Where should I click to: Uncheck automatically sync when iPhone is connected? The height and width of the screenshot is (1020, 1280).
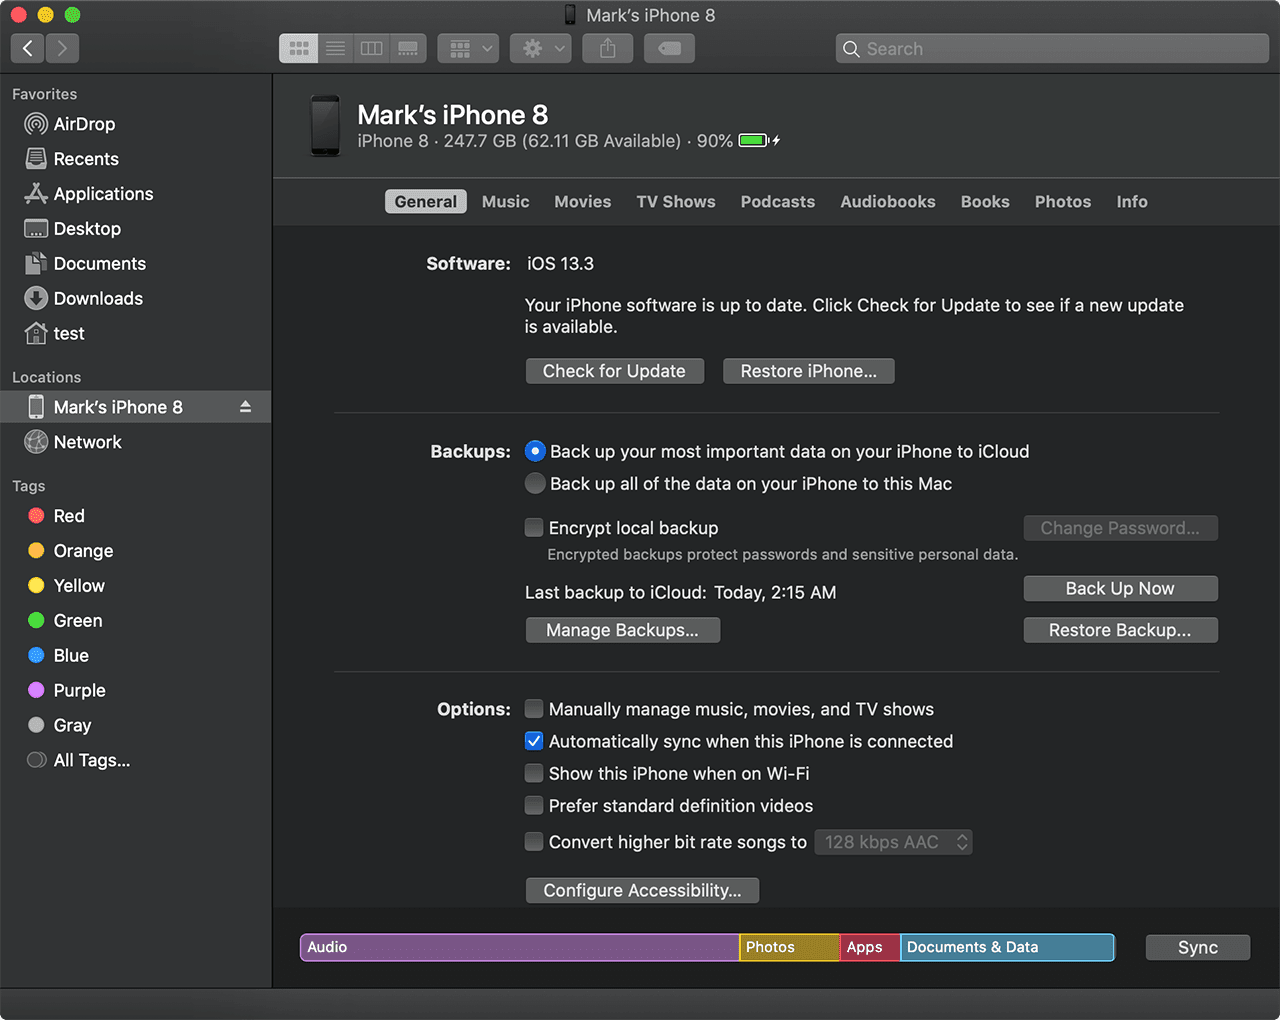(x=535, y=742)
